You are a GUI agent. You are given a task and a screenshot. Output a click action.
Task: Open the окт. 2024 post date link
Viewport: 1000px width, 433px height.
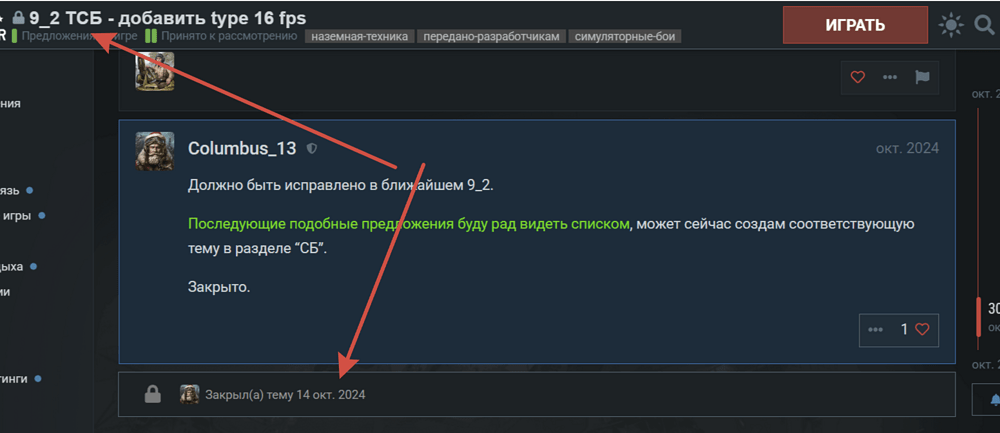coord(907,148)
